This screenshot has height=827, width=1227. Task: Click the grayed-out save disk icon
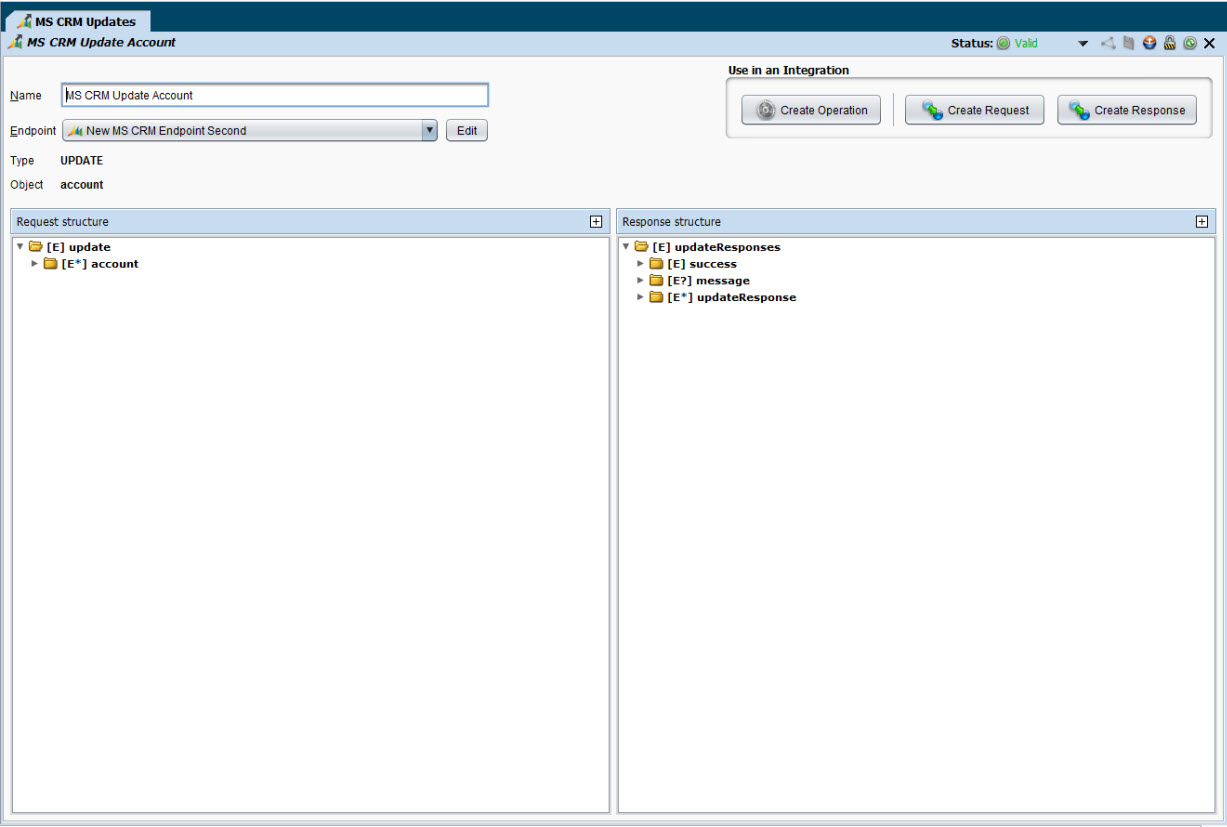point(1128,43)
